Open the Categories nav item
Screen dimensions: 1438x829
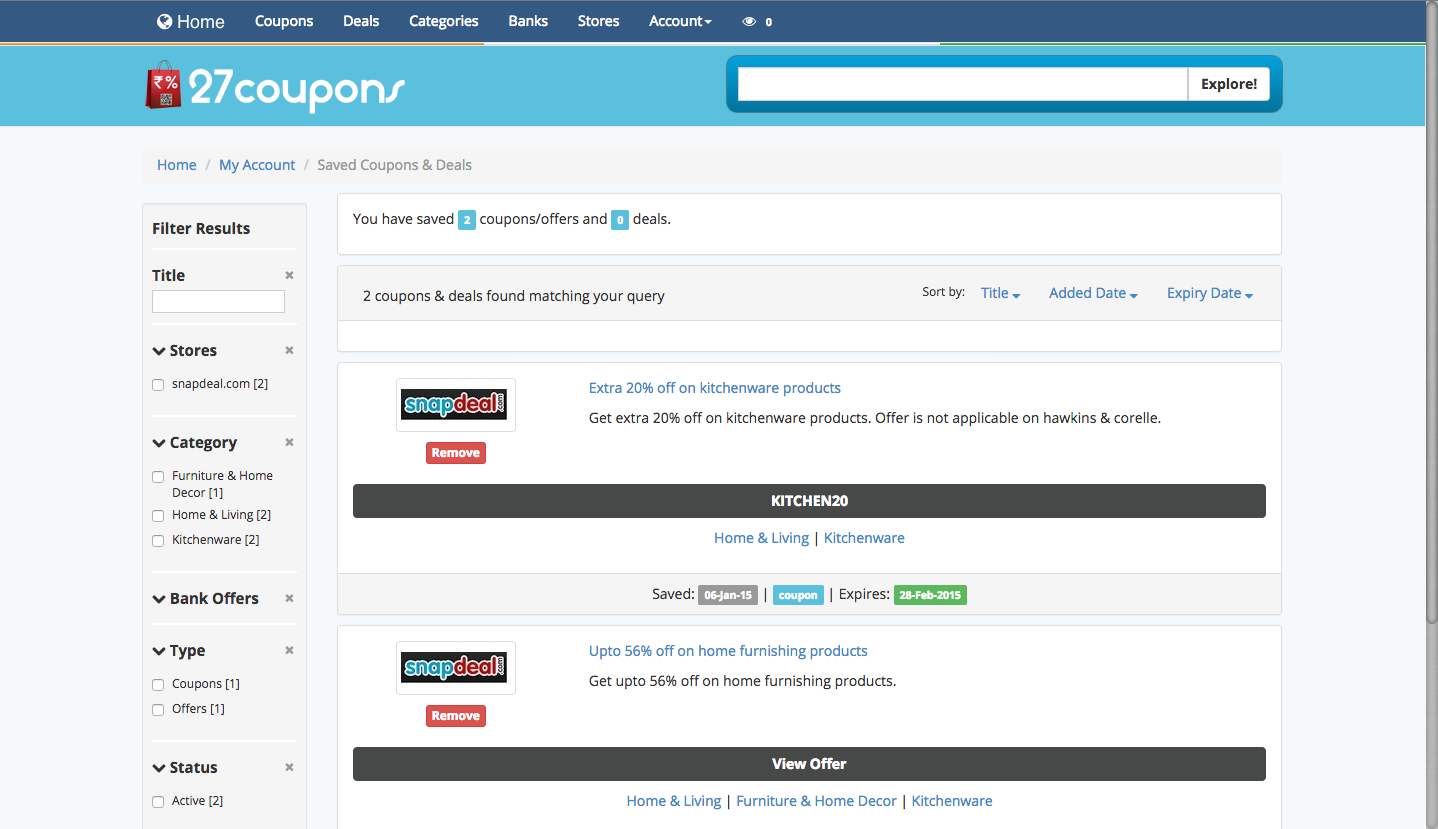(x=444, y=21)
